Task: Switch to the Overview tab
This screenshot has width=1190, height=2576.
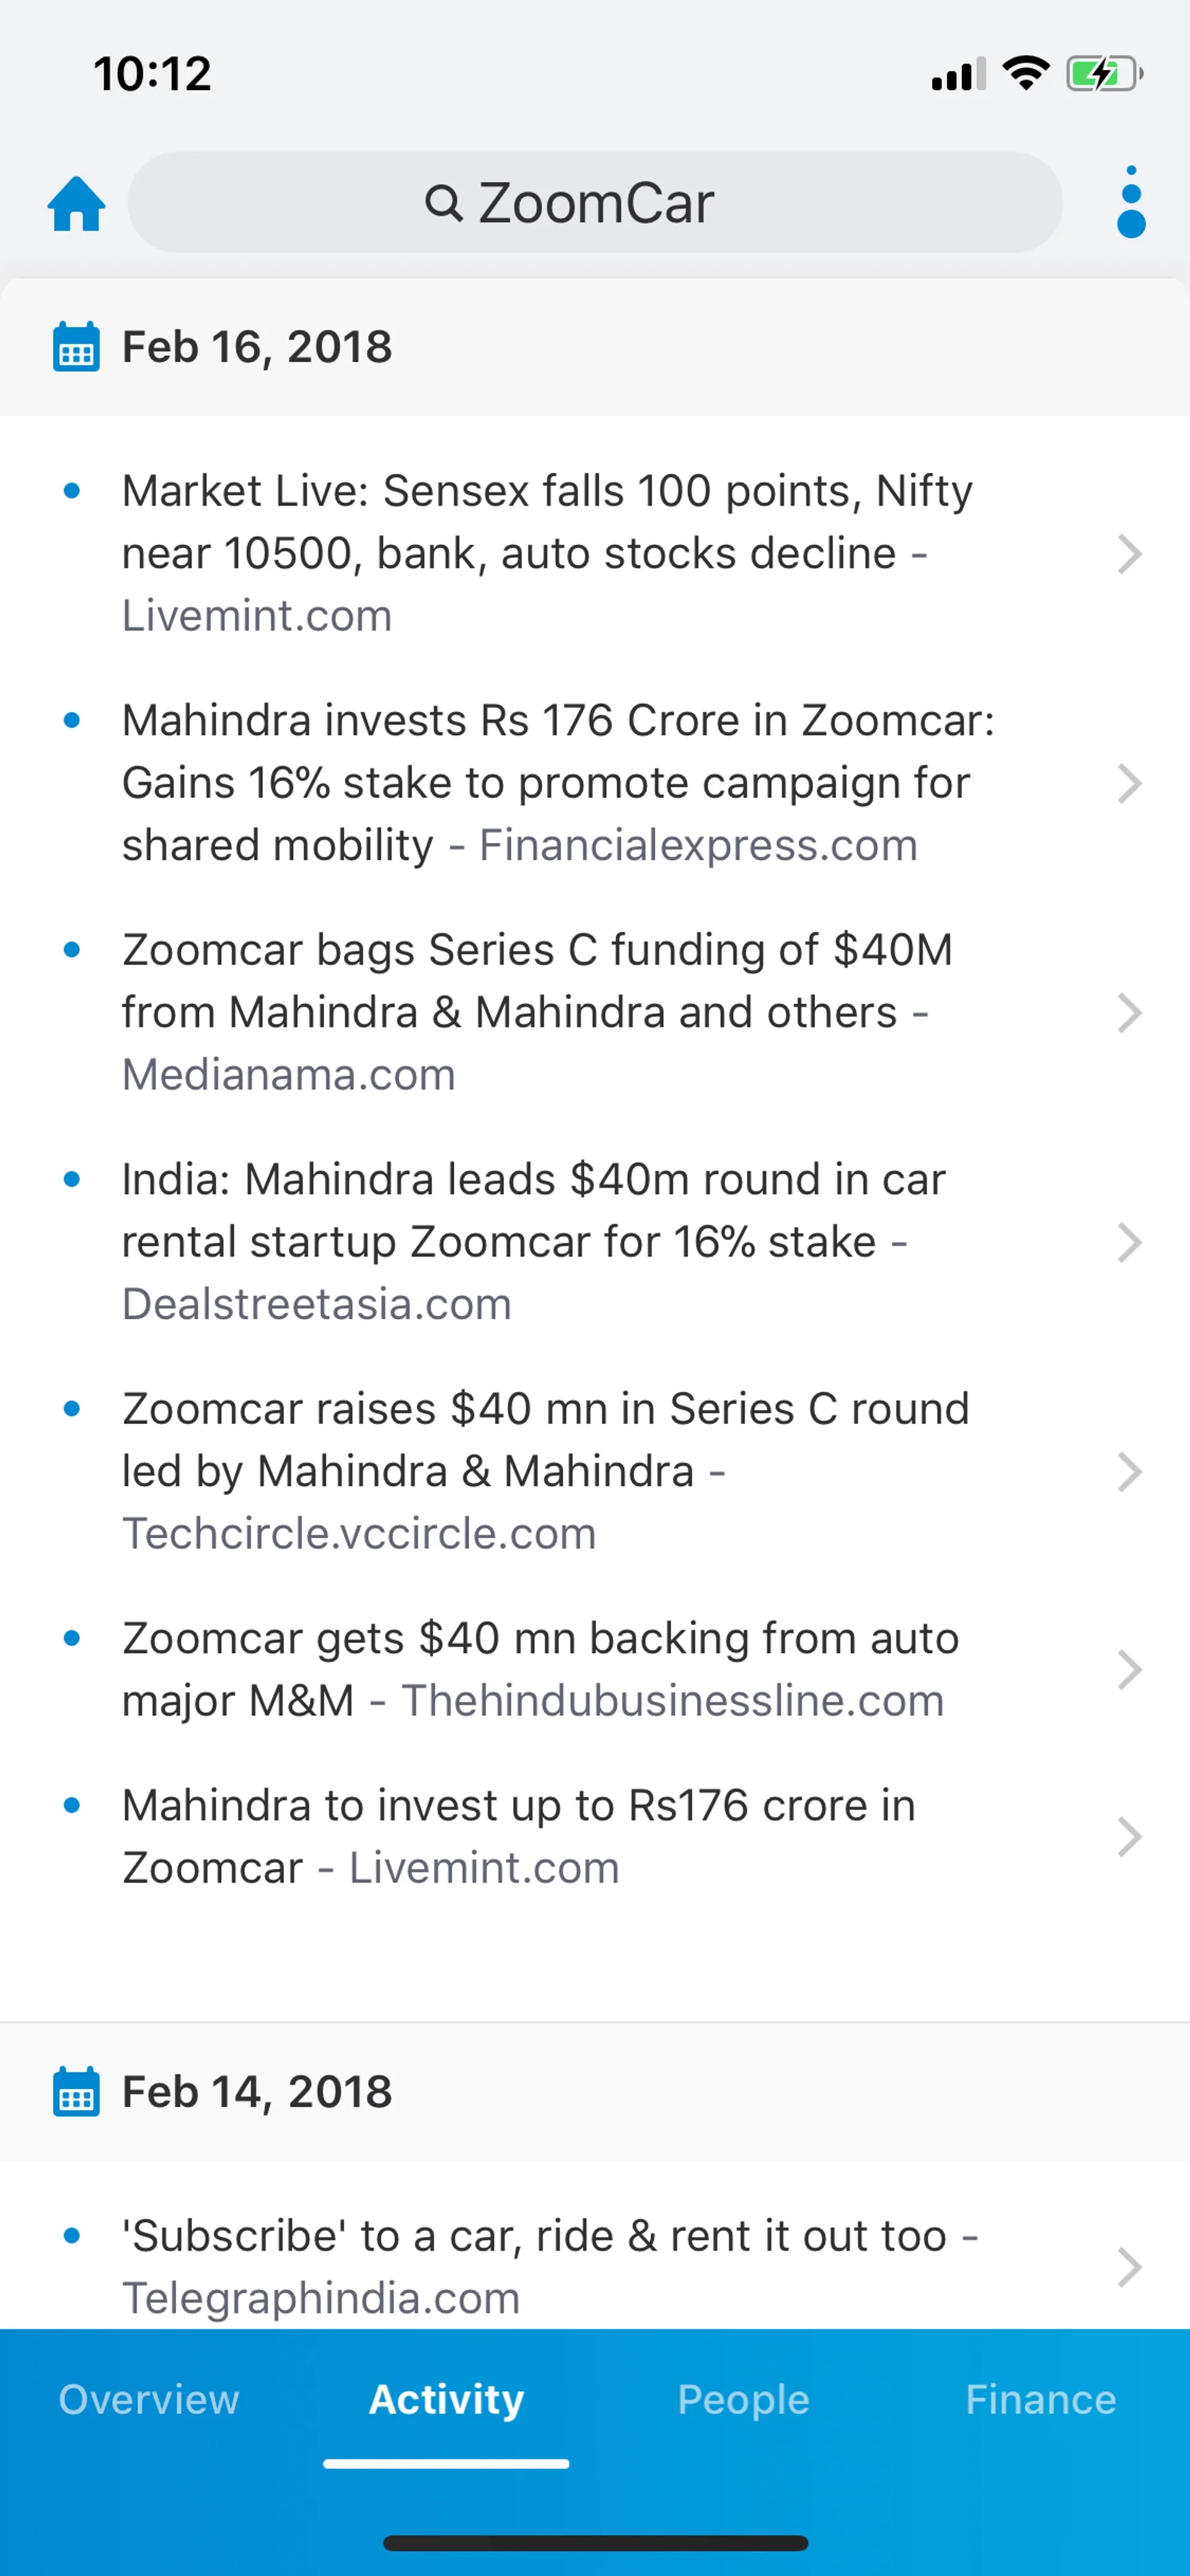Action: 149,2399
